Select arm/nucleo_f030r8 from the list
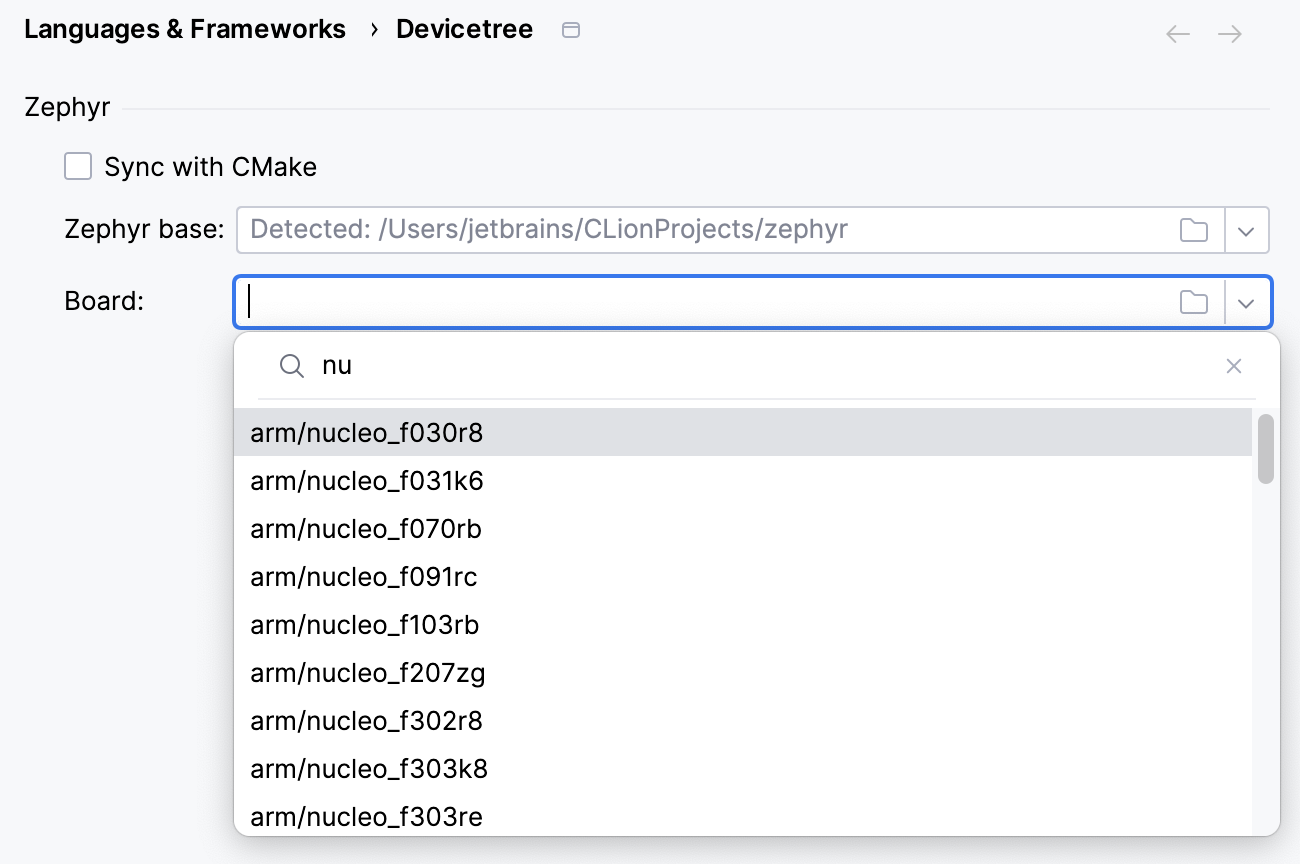 pos(367,433)
